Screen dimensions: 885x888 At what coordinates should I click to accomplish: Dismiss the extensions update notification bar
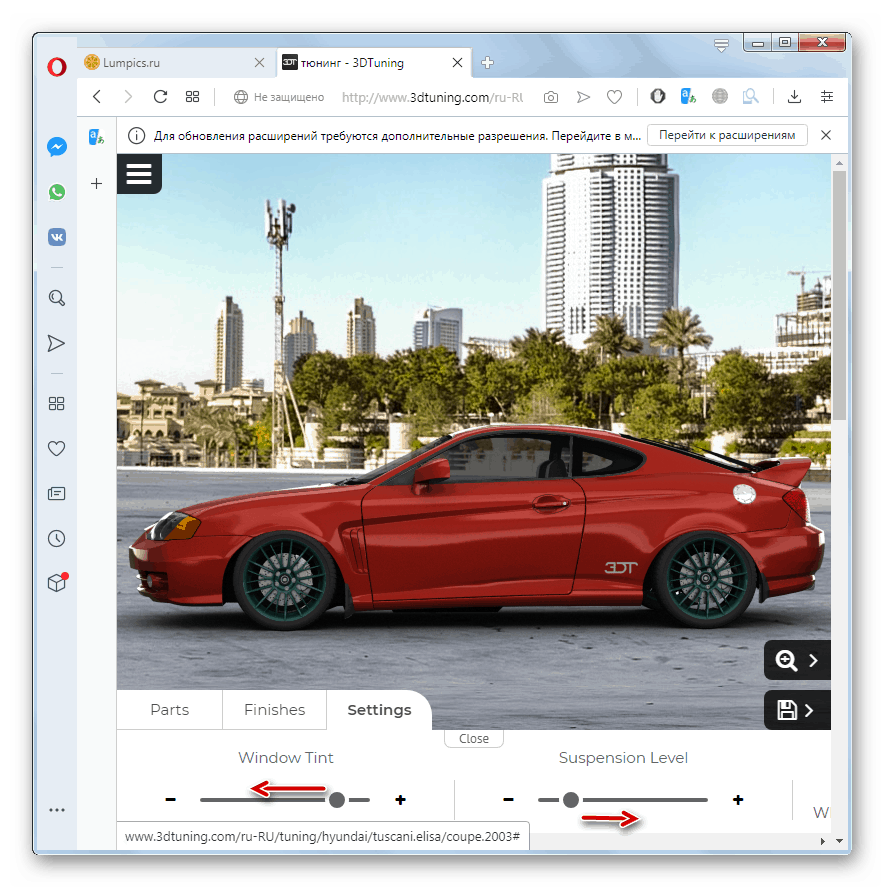tap(826, 135)
